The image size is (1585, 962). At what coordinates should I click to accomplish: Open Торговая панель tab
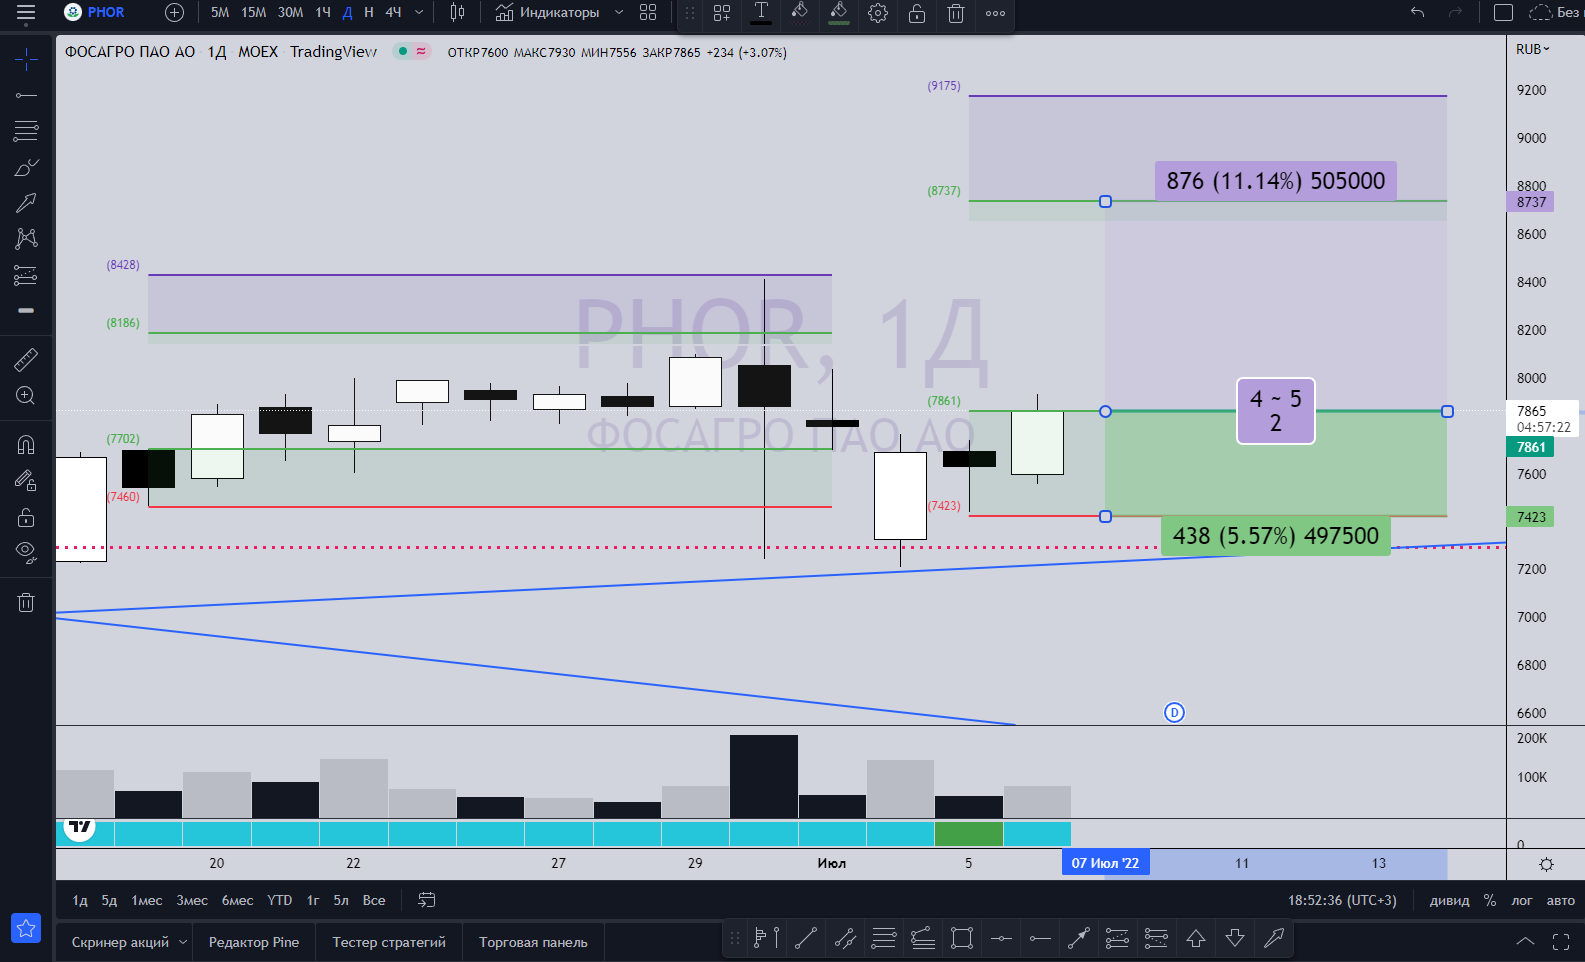pyautogui.click(x=533, y=942)
